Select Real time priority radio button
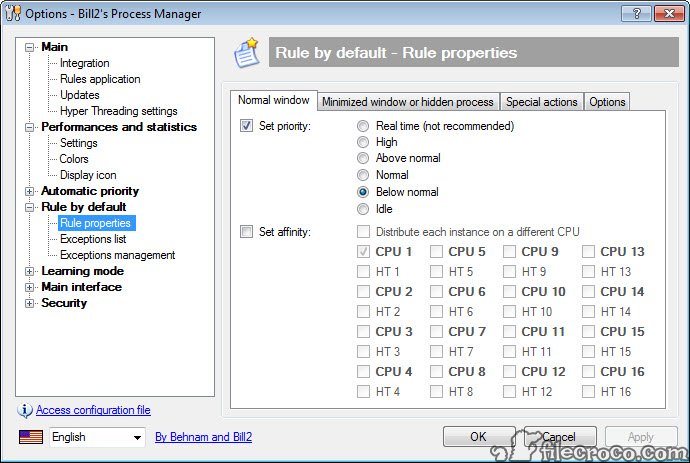This screenshot has width=690, height=463. tap(363, 126)
